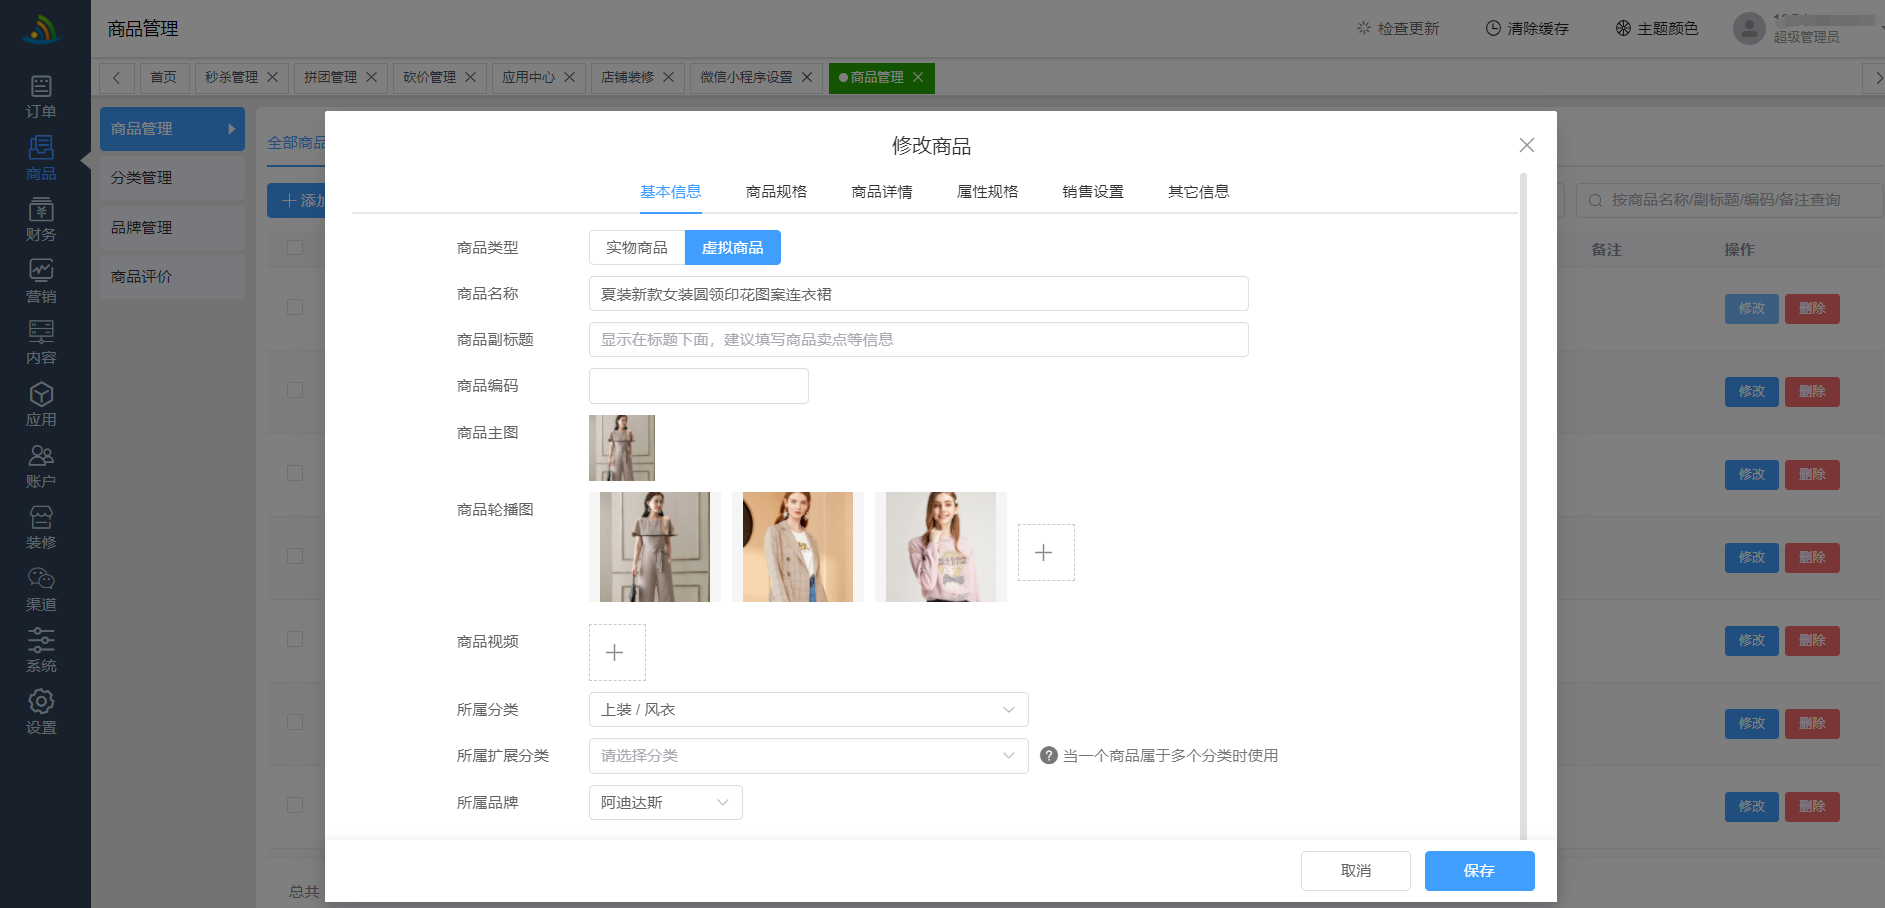
Task: Click the 保存 save button
Action: coord(1479,871)
